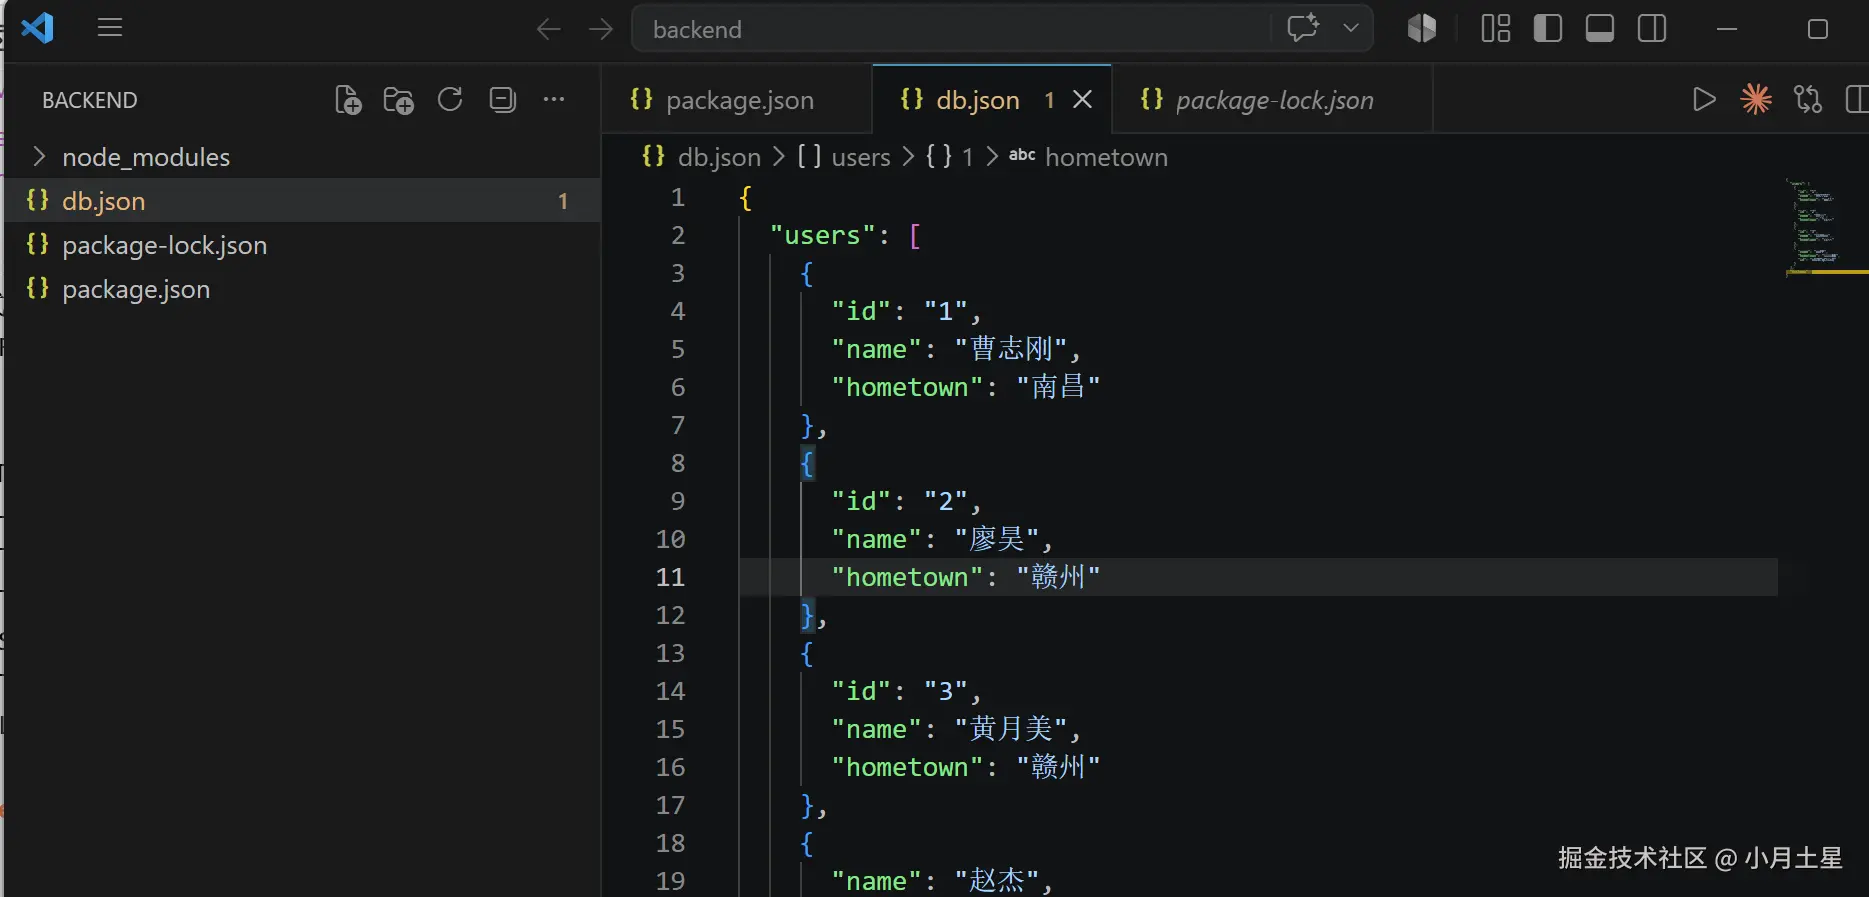Switch to the package.json tab
This screenshot has width=1869, height=897.
click(738, 100)
